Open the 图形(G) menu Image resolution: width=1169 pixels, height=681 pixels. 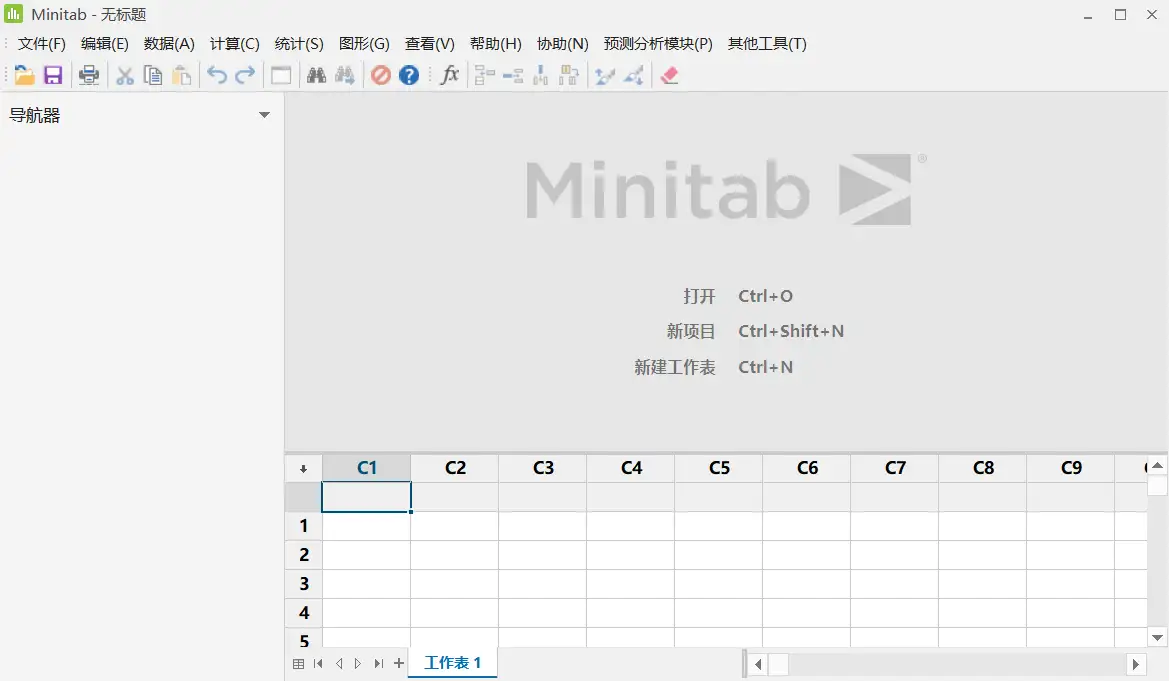coord(364,44)
